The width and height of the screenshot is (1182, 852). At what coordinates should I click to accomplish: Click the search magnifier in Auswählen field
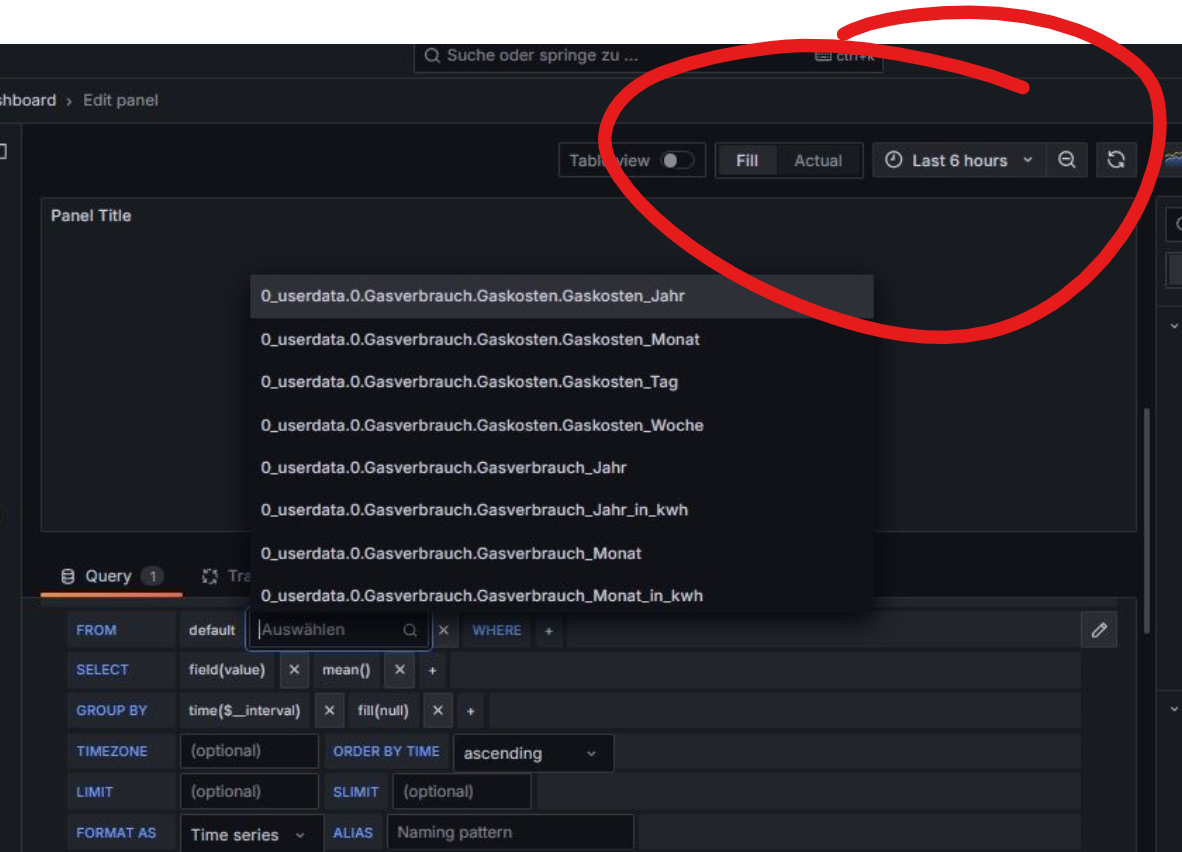pos(409,630)
